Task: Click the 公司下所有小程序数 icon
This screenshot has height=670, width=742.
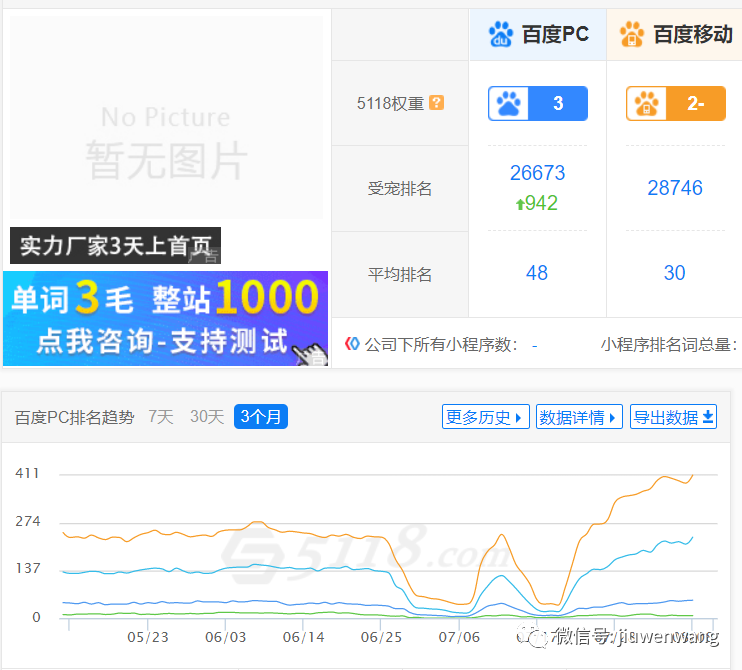Action: [352, 344]
